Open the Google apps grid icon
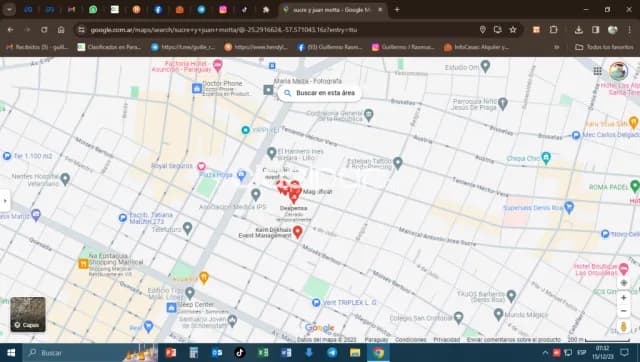 [x=598, y=71]
